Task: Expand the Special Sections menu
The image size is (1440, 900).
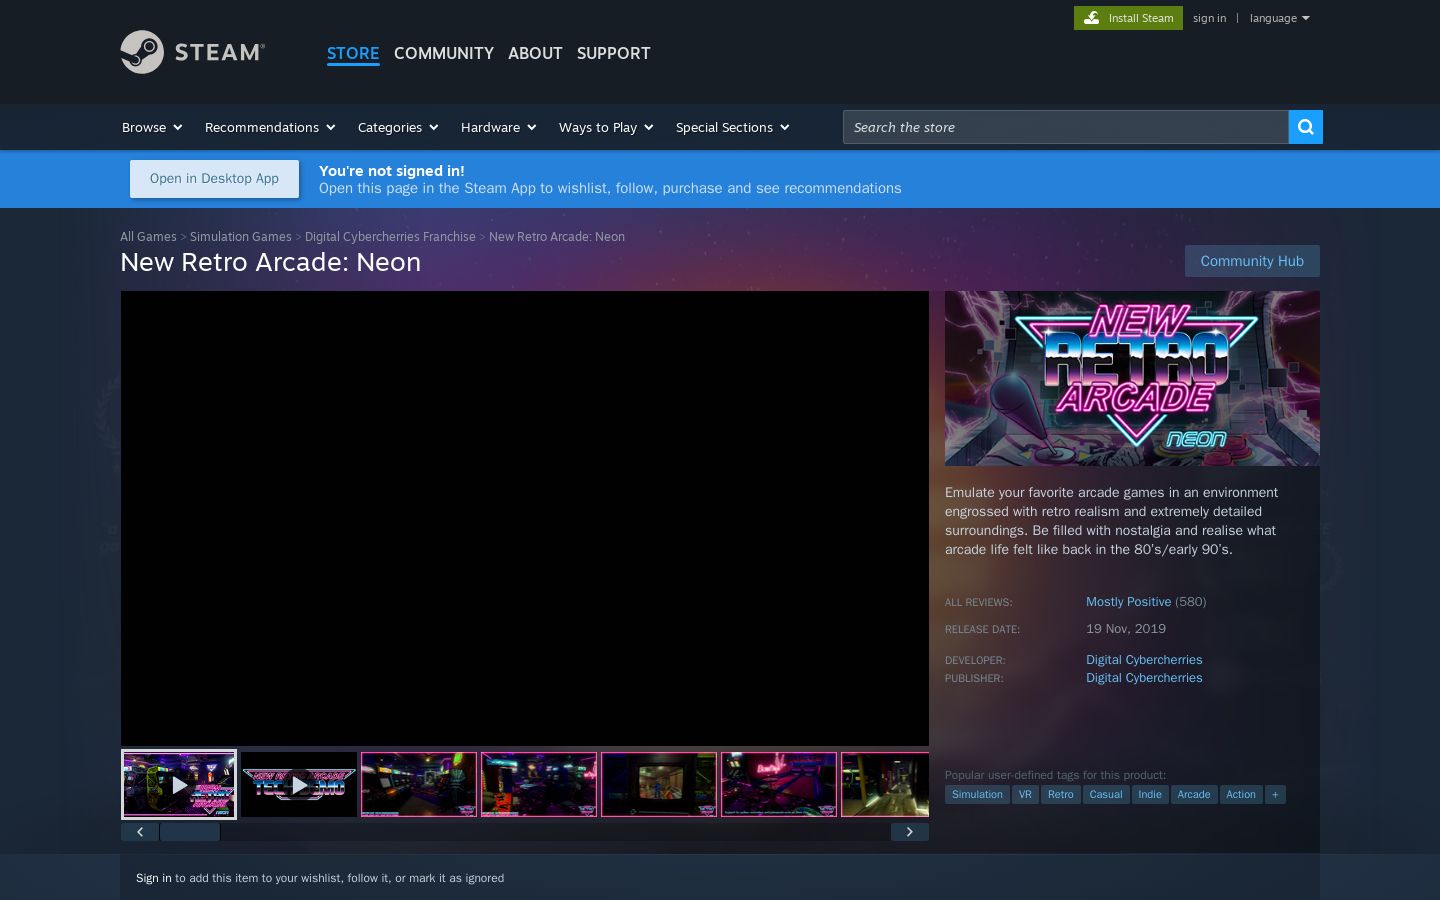Action: pyautogui.click(x=733, y=127)
